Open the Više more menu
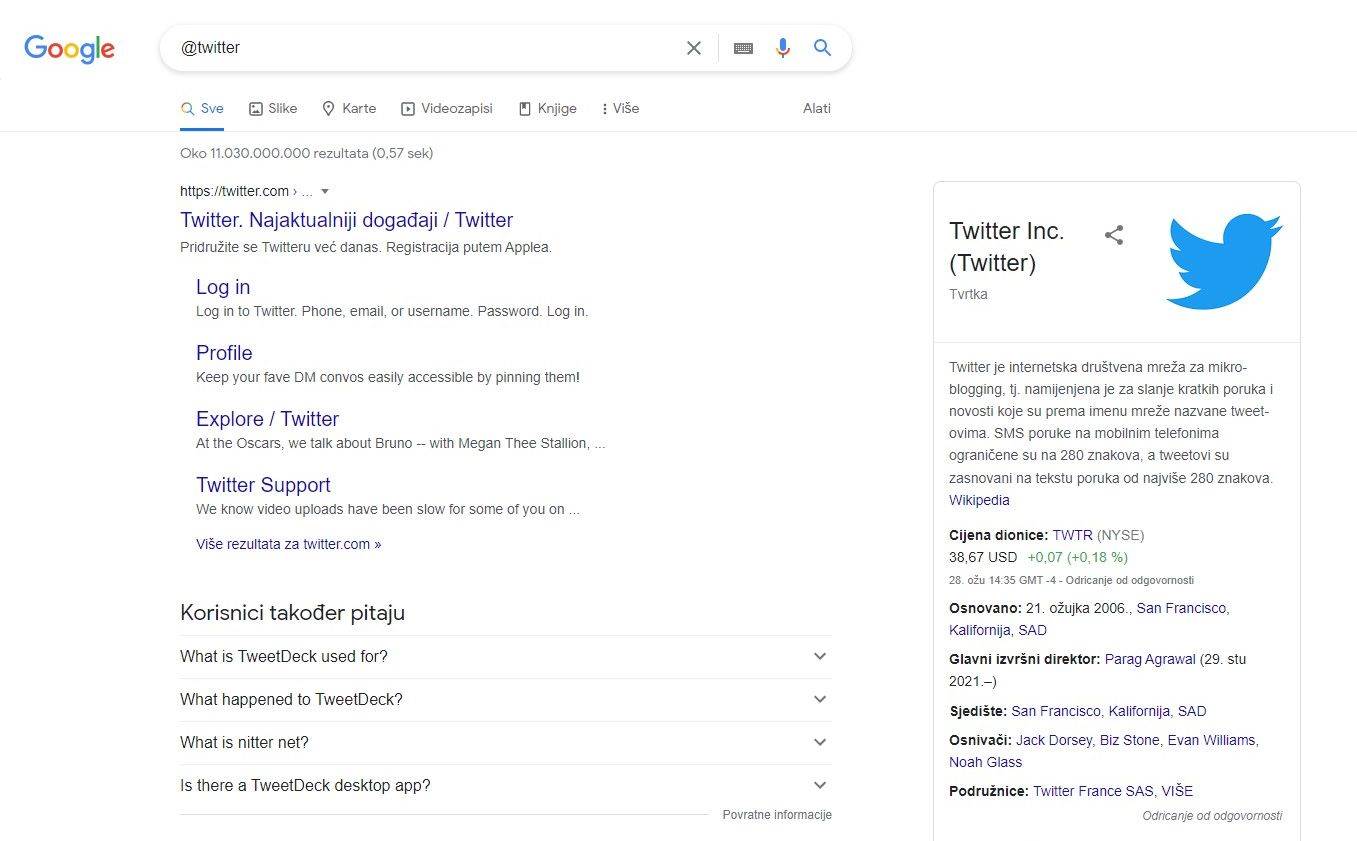Viewport: 1357px width, 841px height. pos(619,109)
